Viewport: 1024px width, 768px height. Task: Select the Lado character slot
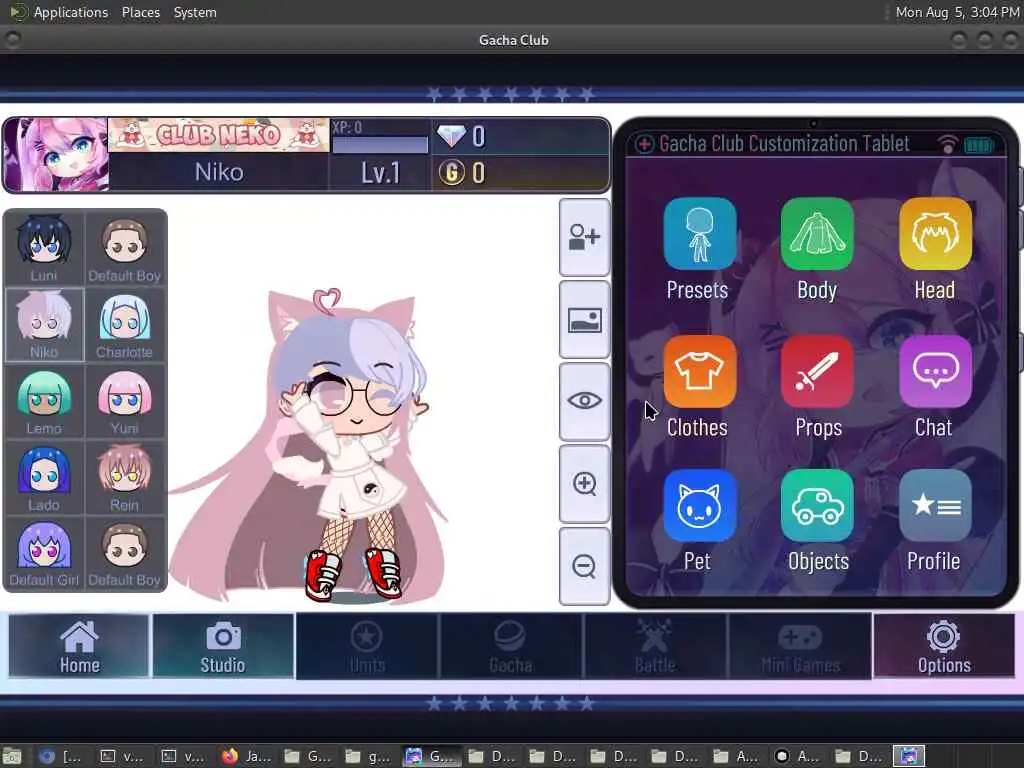click(x=44, y=477)
